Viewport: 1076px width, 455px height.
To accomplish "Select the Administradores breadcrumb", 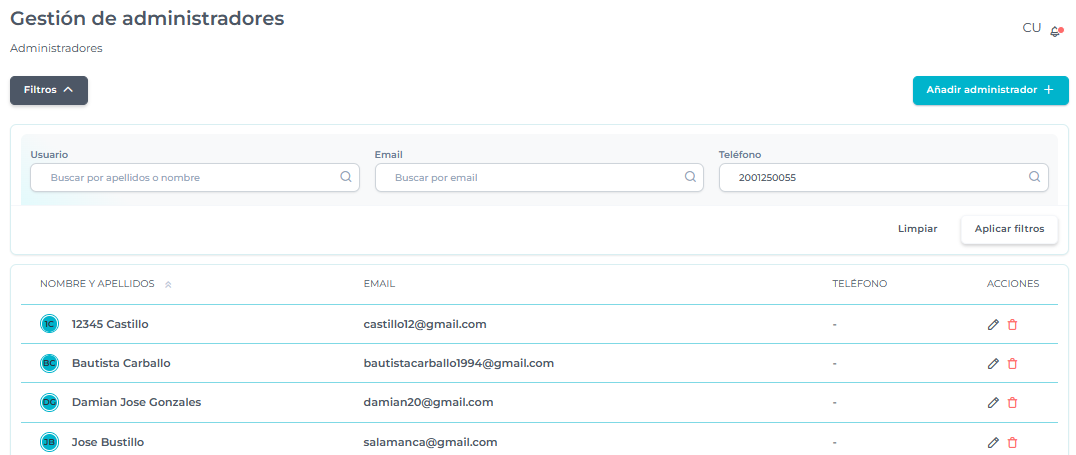I will coord(56,48).
